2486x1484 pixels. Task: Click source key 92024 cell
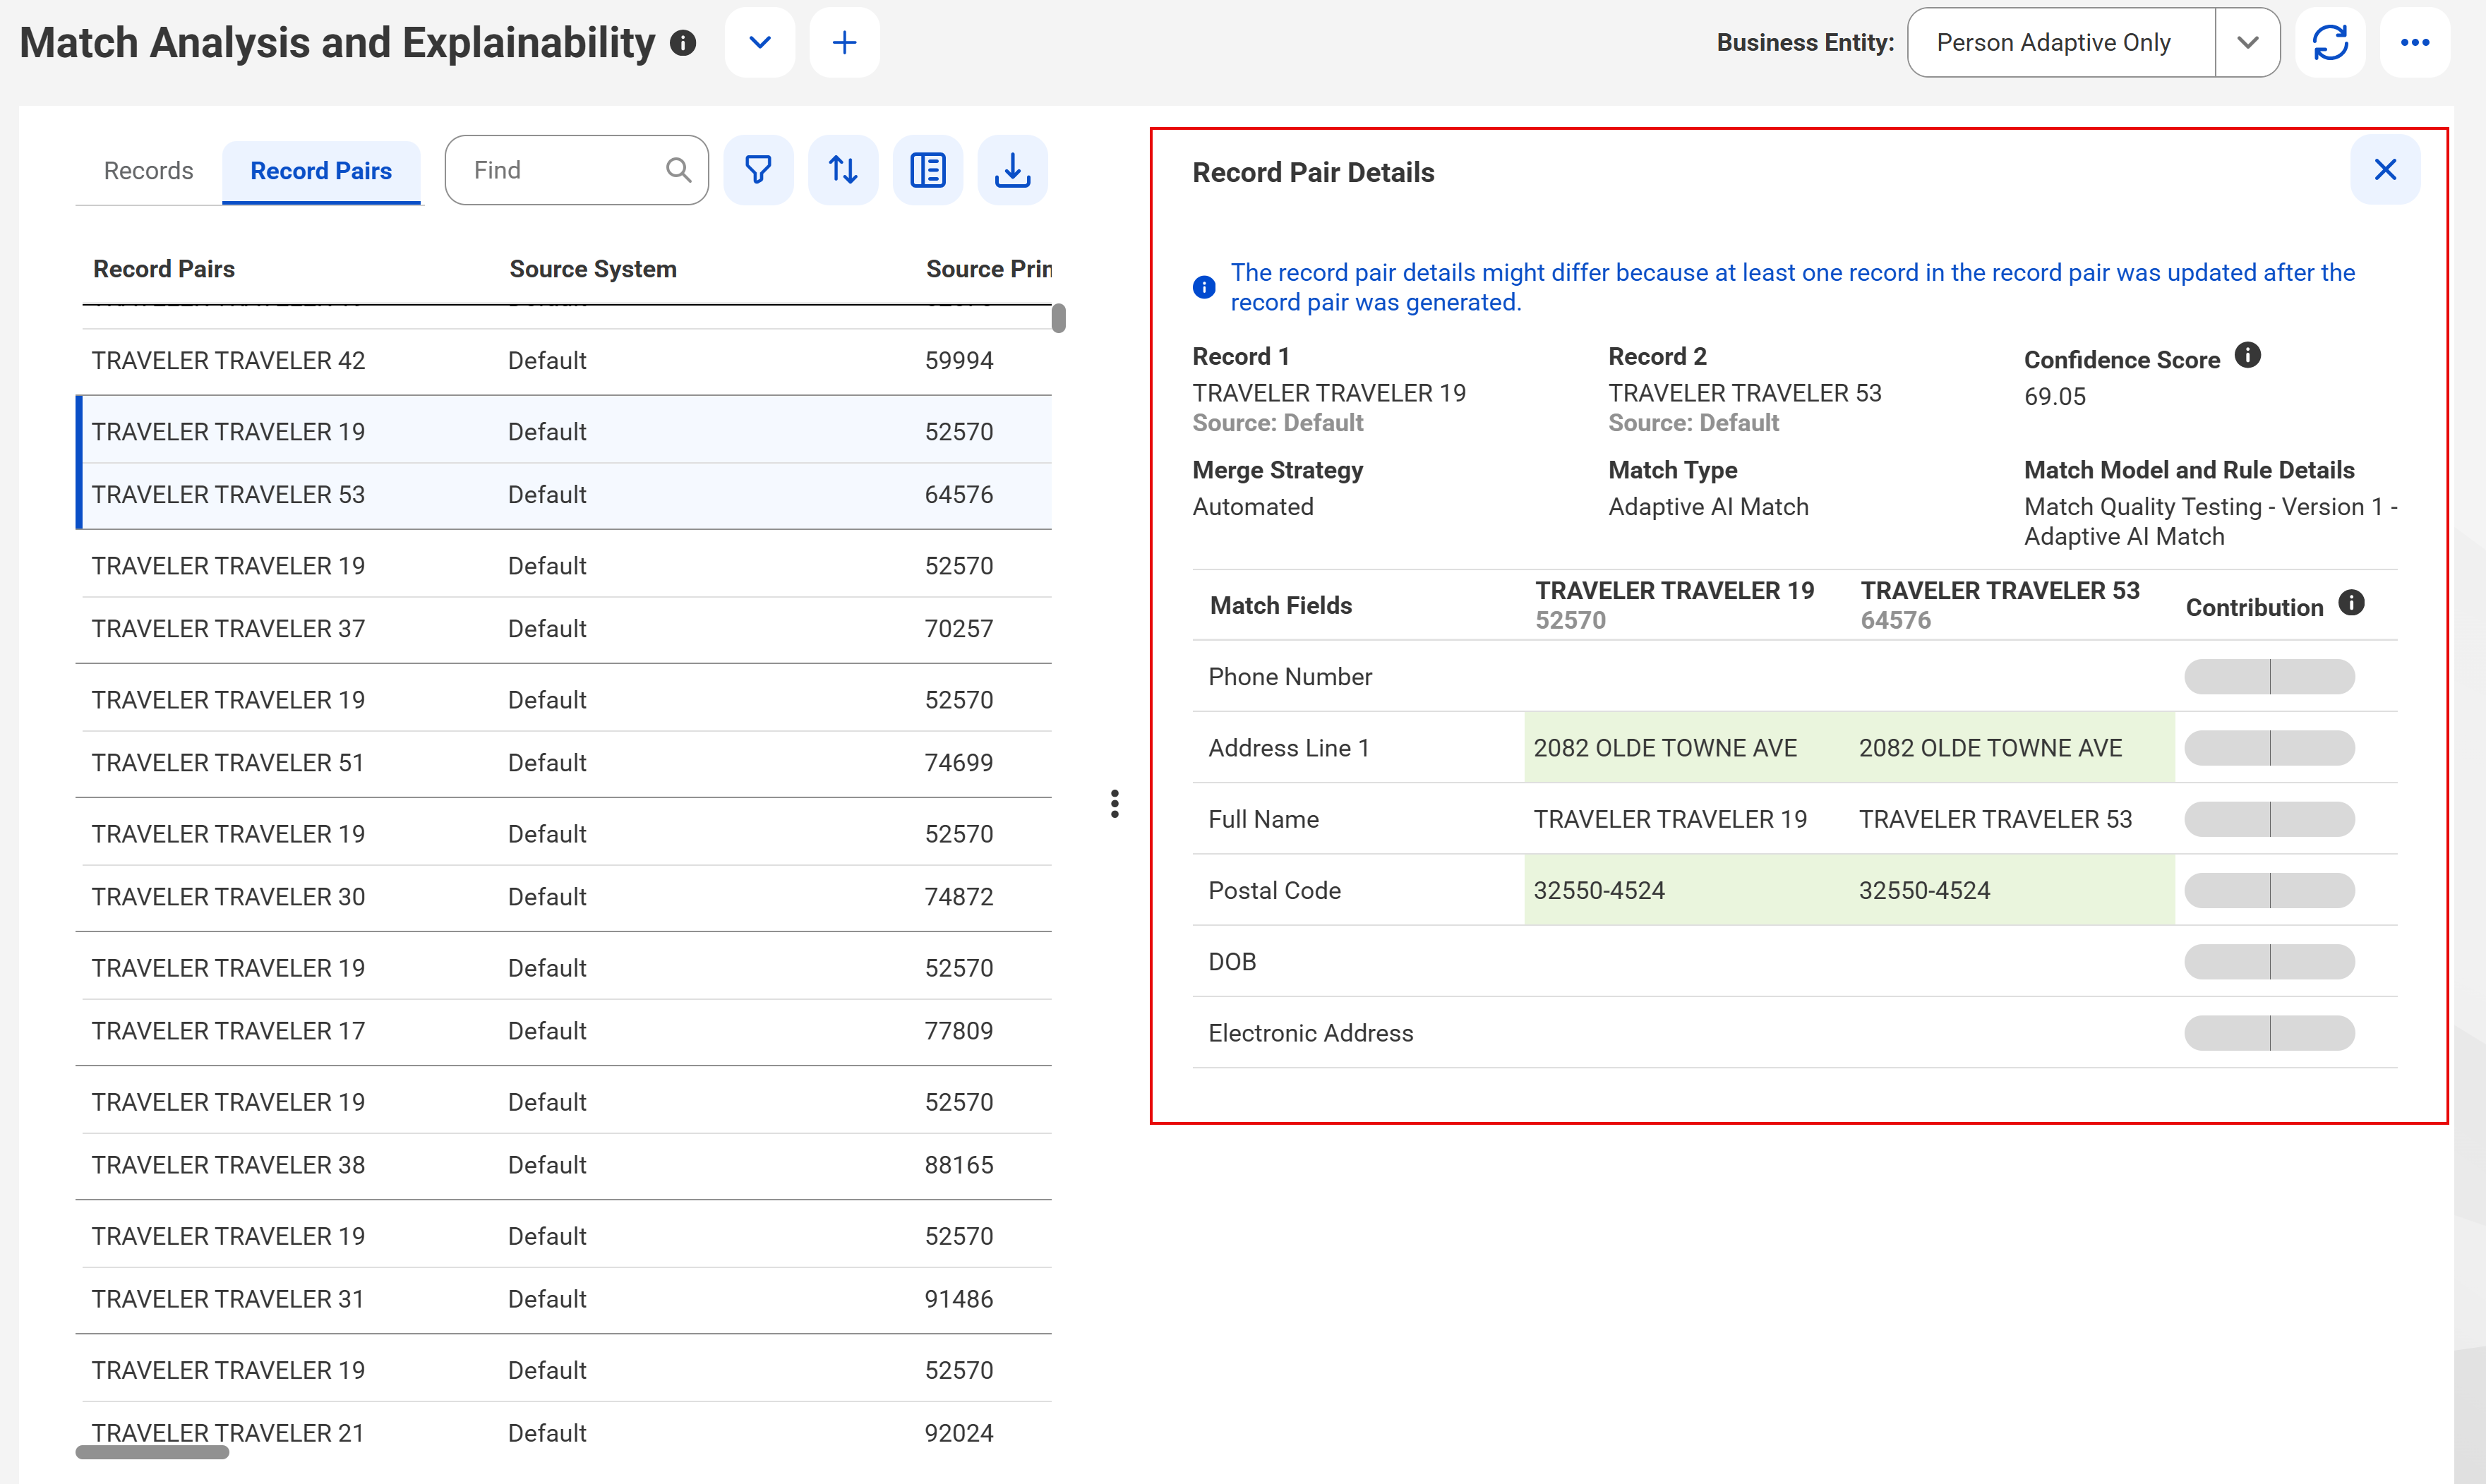959,1433
